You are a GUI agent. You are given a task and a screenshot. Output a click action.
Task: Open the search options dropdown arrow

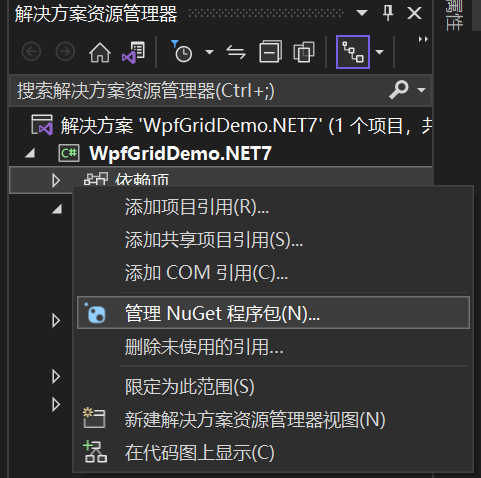tap(421, 90)
